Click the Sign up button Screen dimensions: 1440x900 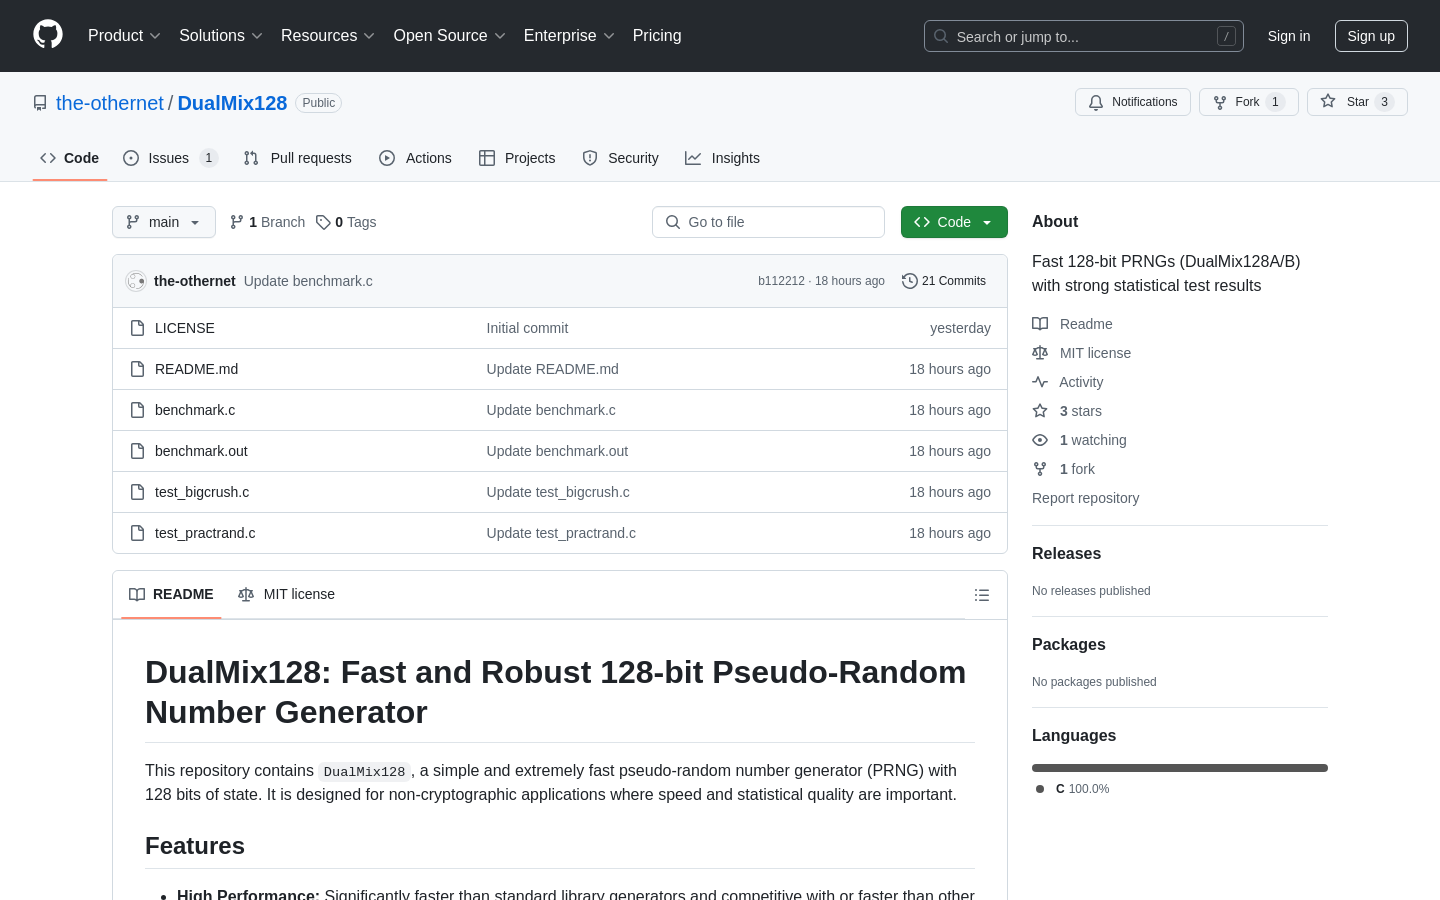pyautogui.click(x=1371, y=36)
